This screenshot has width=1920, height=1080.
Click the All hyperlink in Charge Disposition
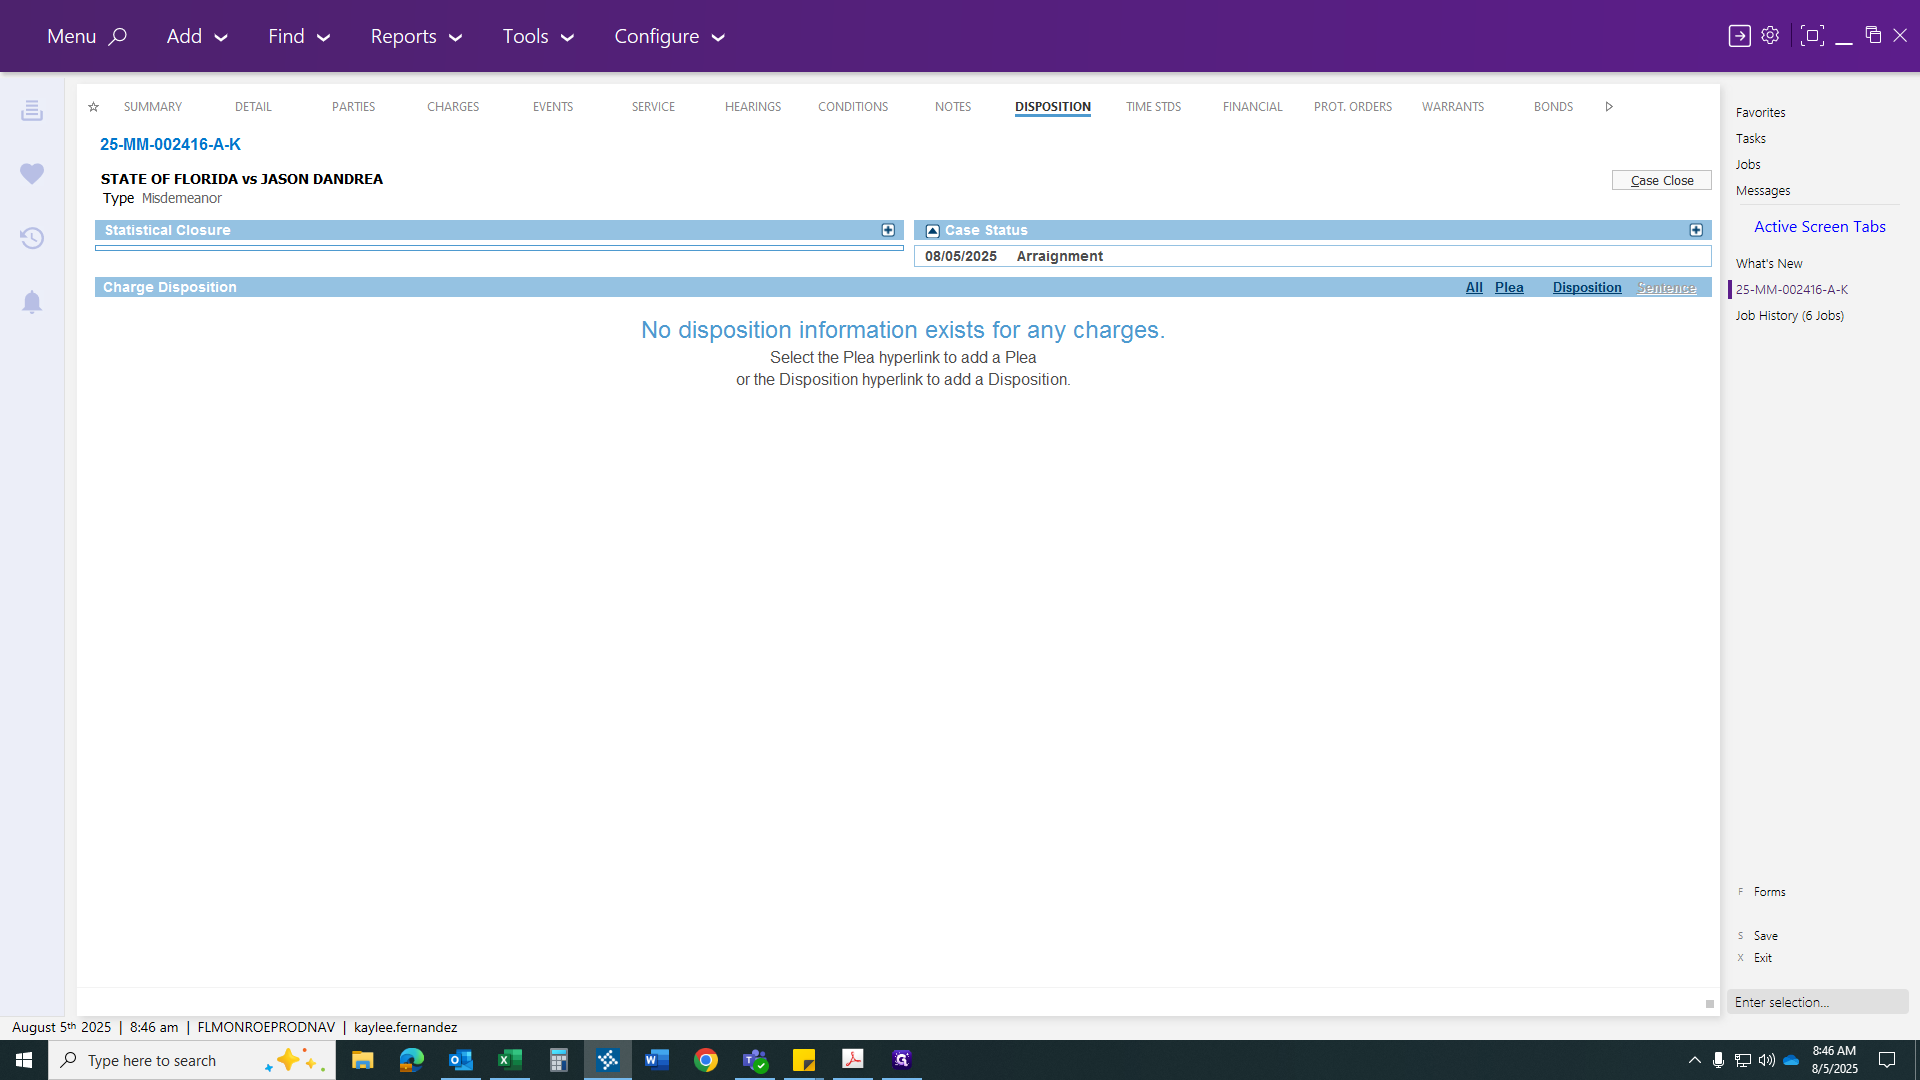coord(1474,288)
